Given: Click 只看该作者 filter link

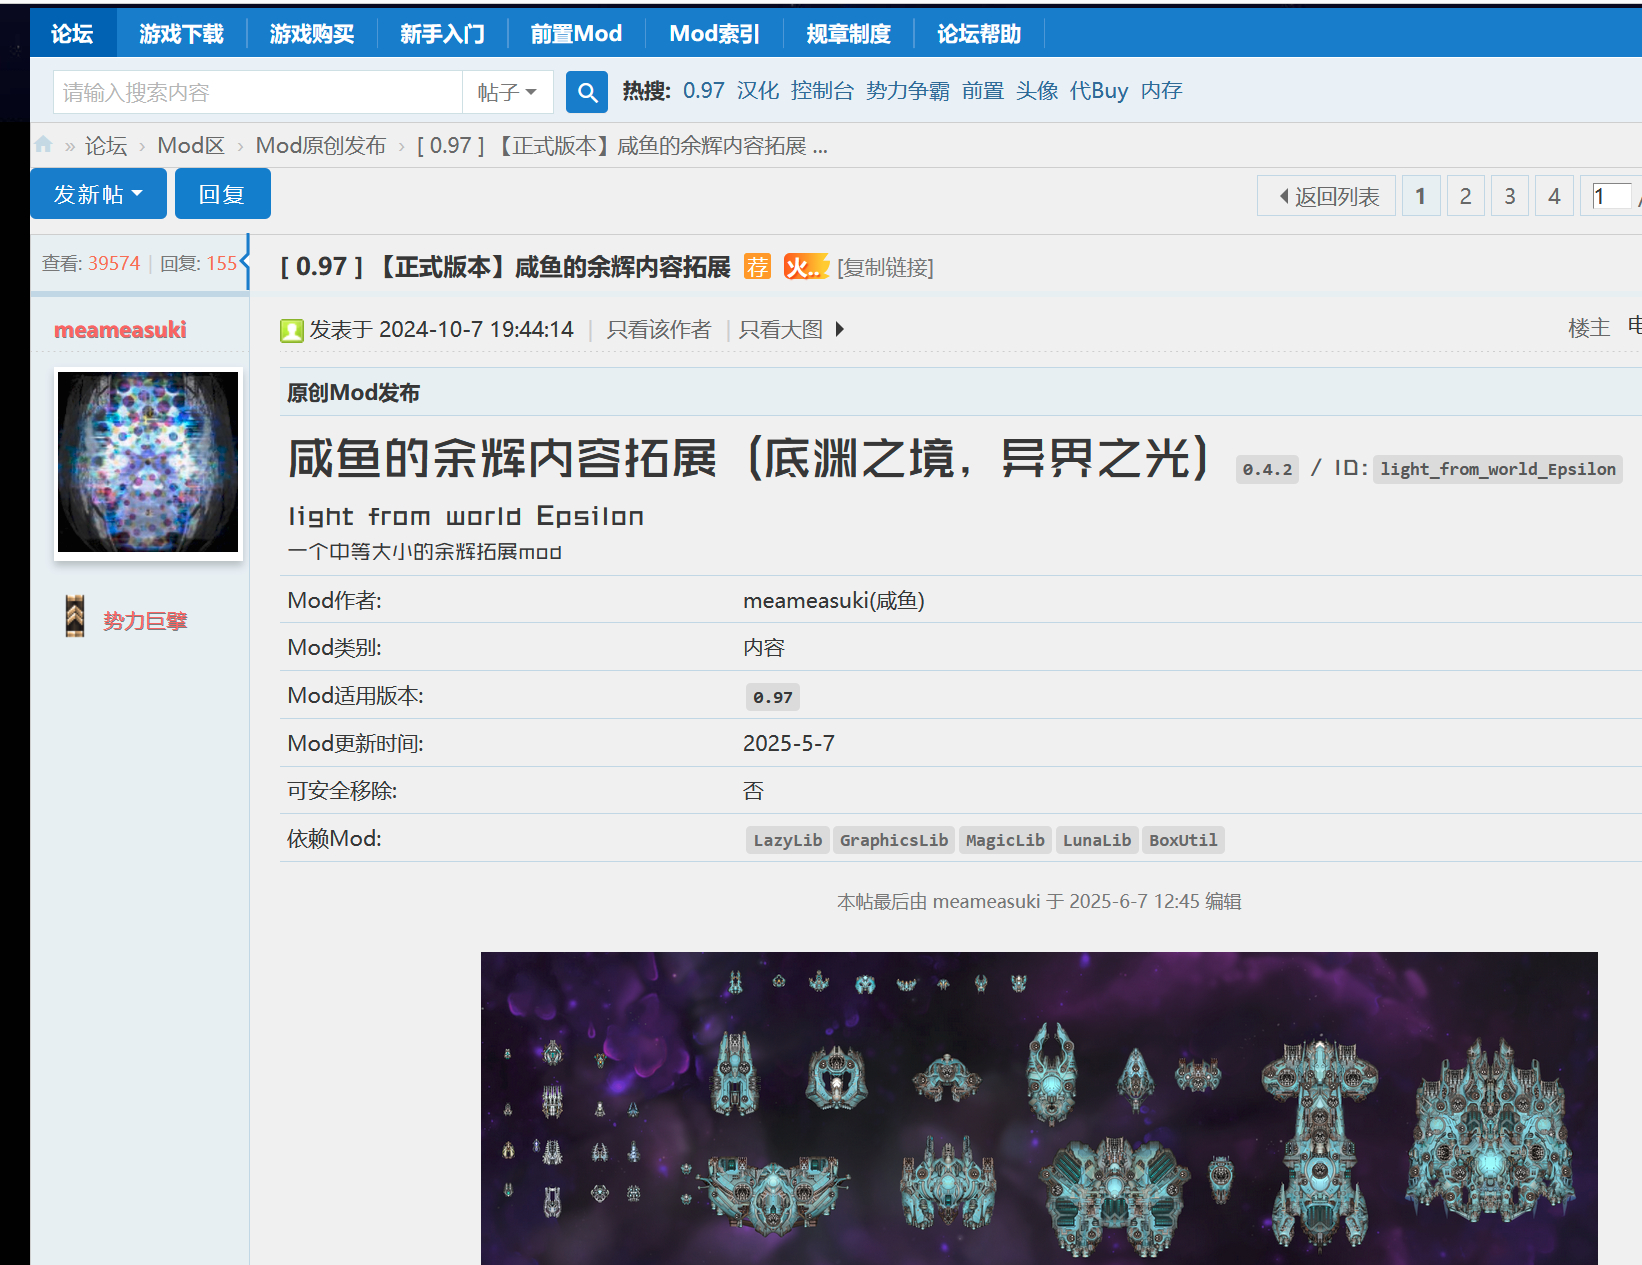Looking at the screenshot, I should 658,330.
